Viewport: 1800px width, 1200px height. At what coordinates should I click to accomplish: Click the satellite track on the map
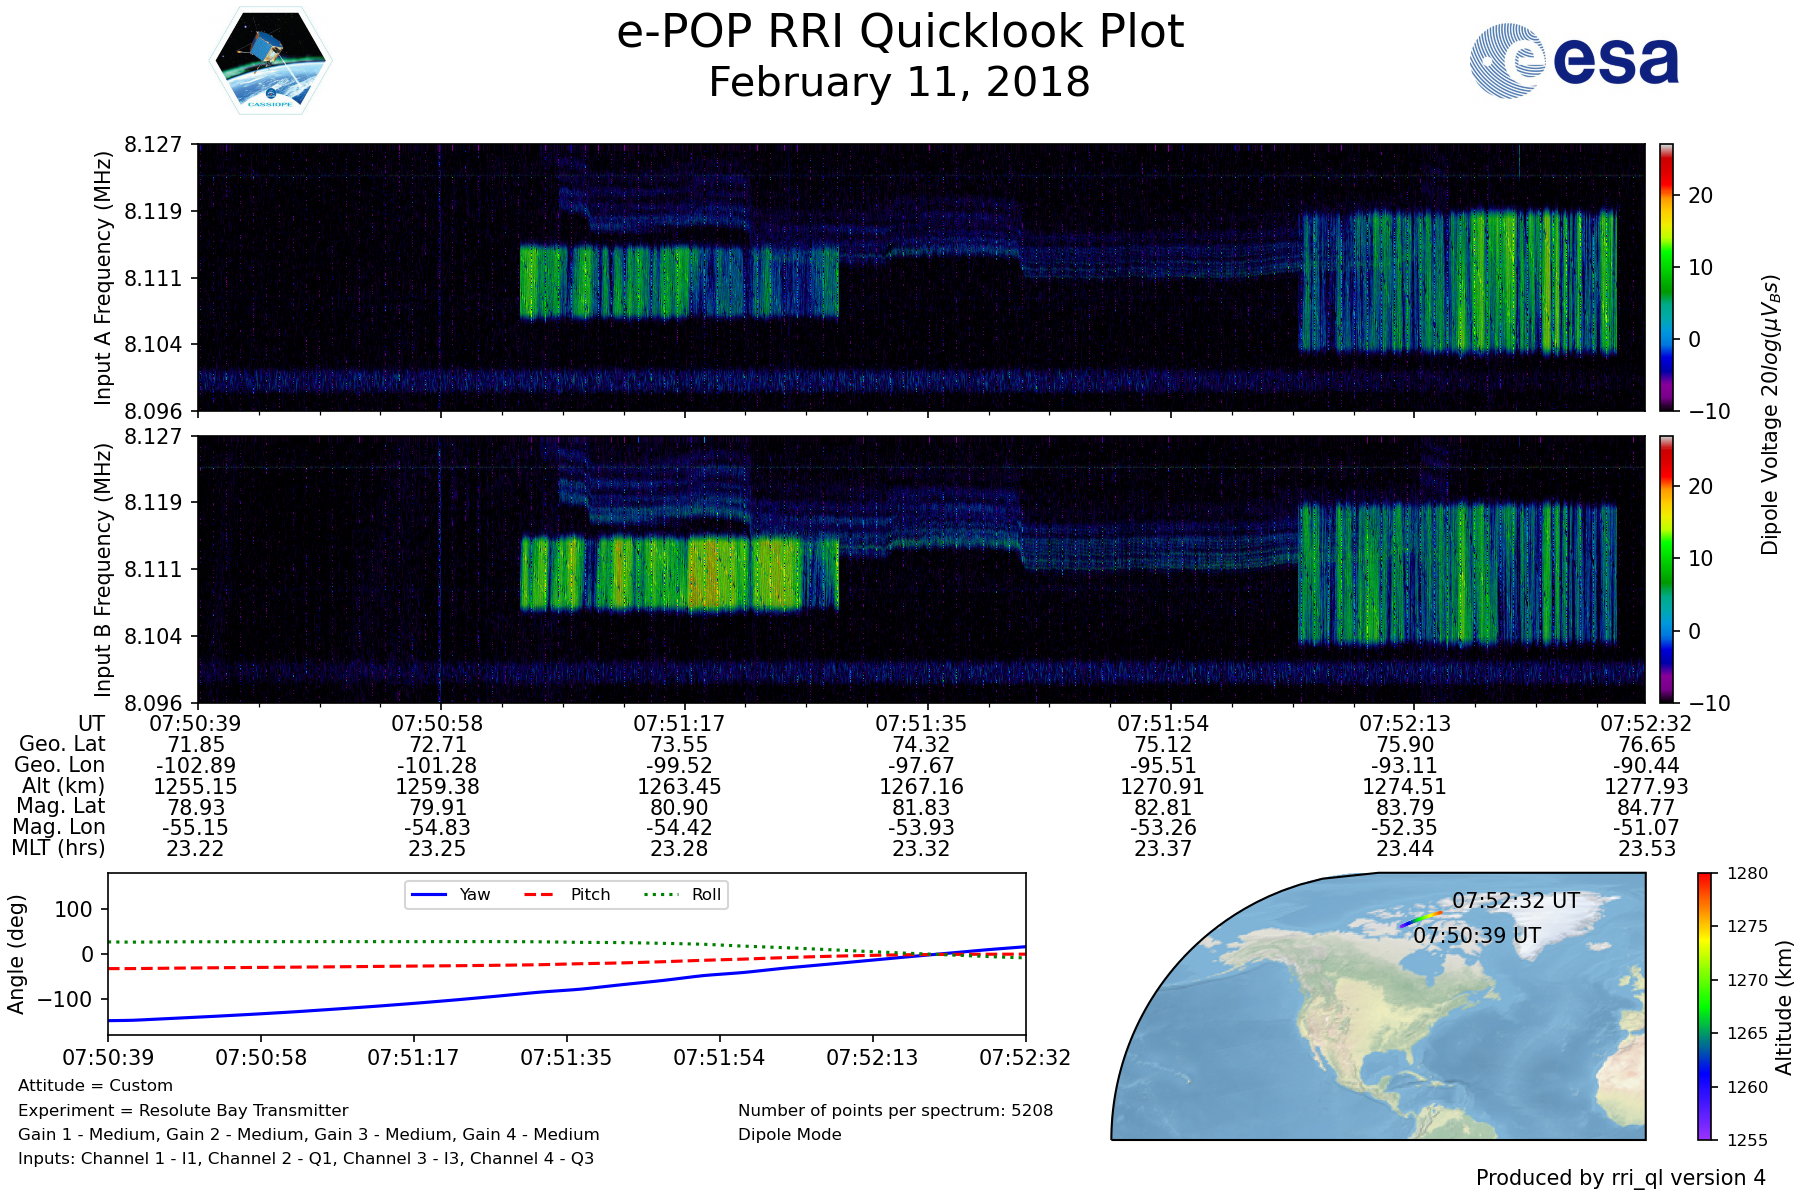(x=1420, y=918)
